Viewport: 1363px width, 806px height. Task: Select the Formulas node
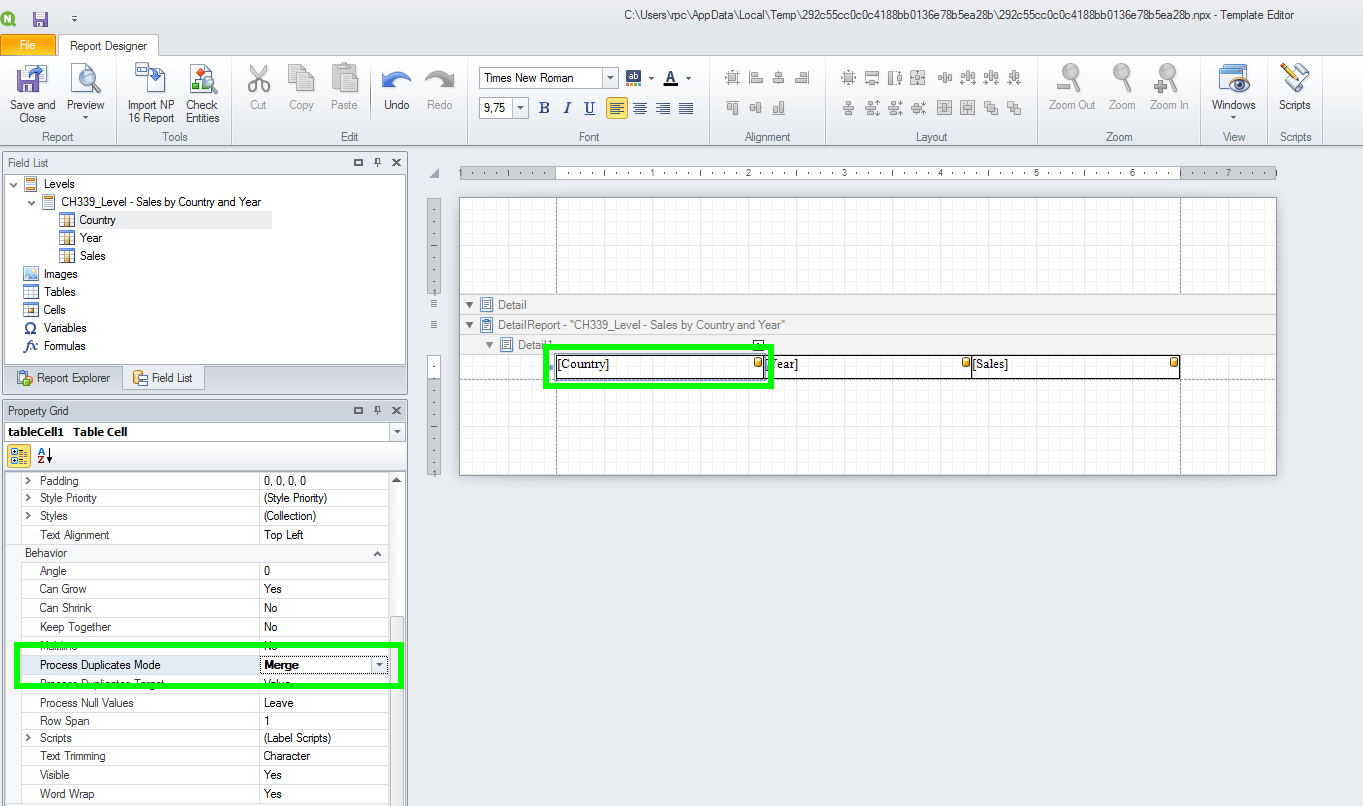point(65,346)
